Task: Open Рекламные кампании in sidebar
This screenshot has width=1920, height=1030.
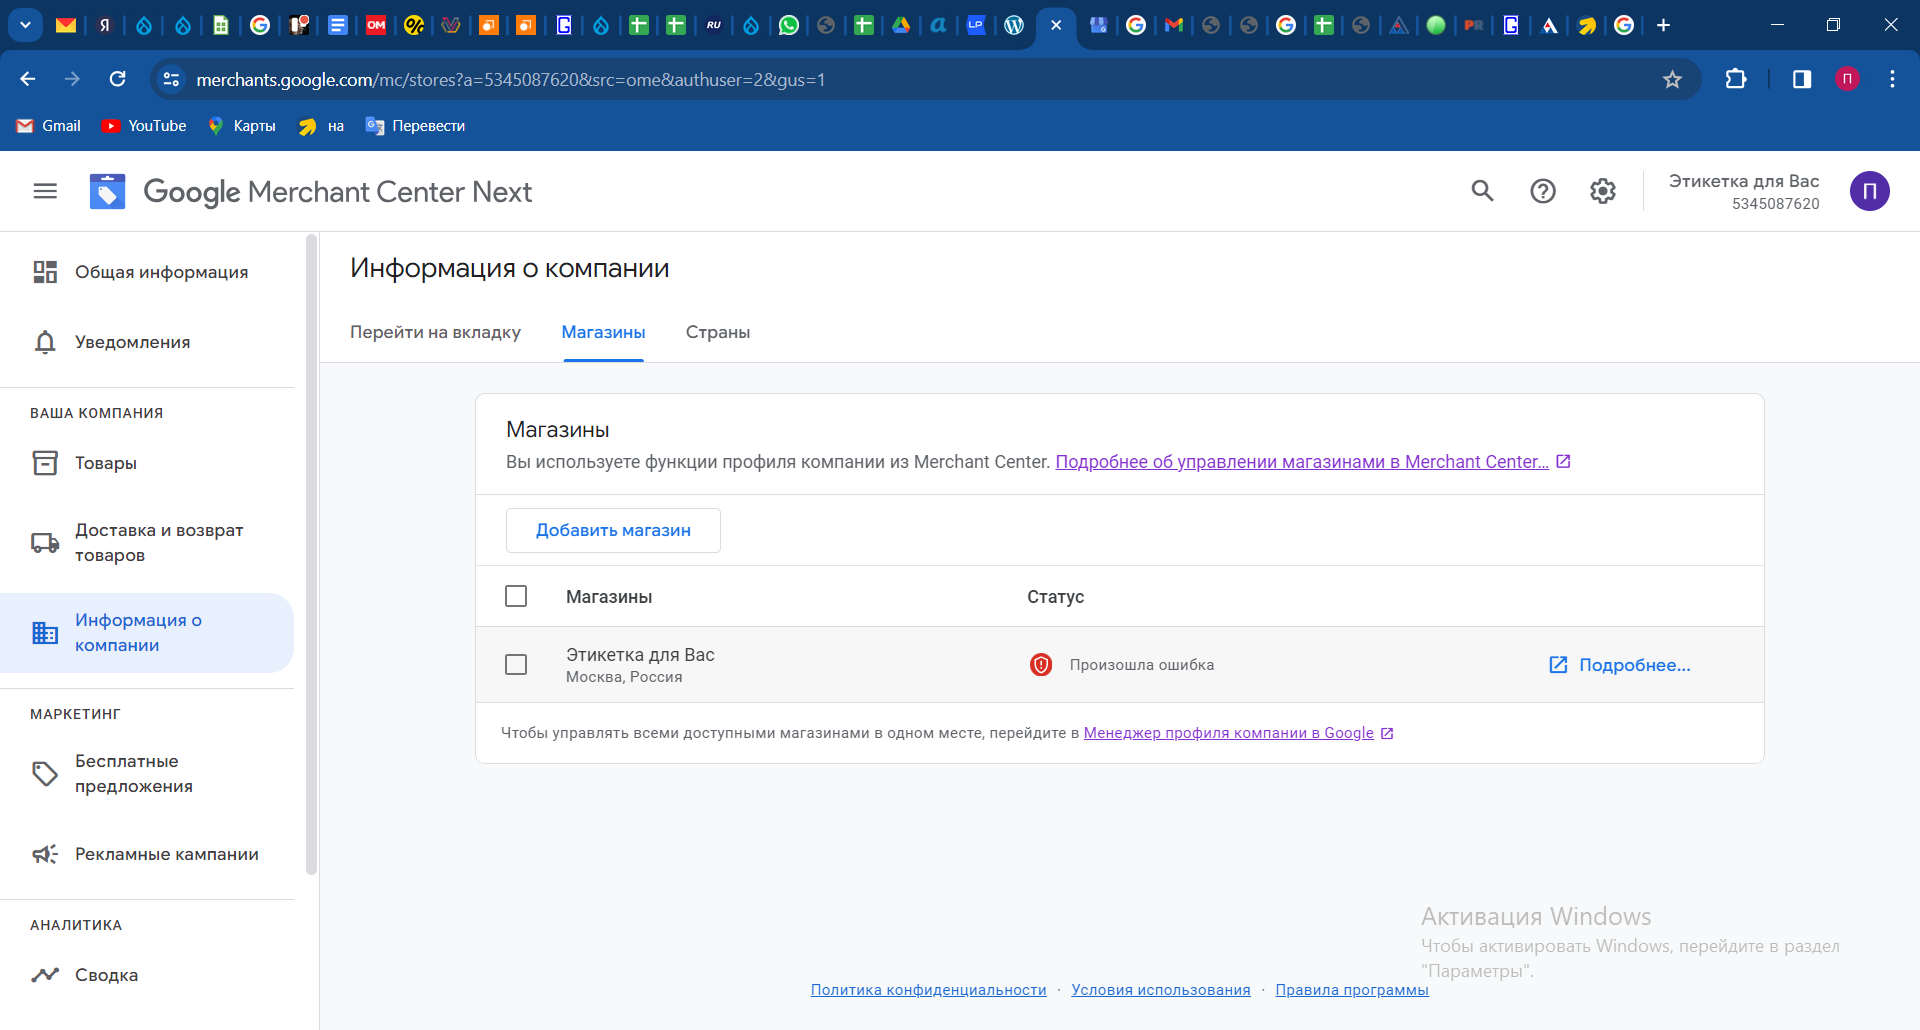Action: coord(147,854)
